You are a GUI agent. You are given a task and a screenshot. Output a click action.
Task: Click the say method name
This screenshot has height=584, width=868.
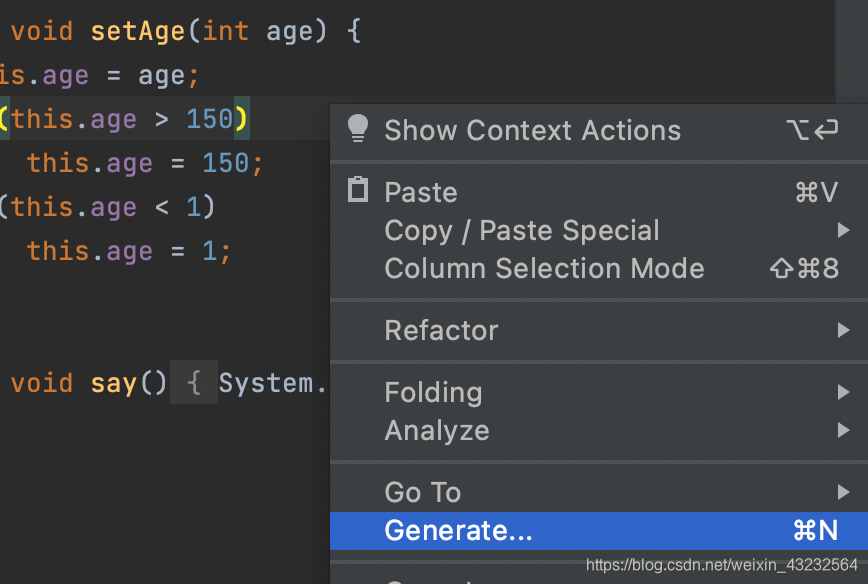coord(114,383)
